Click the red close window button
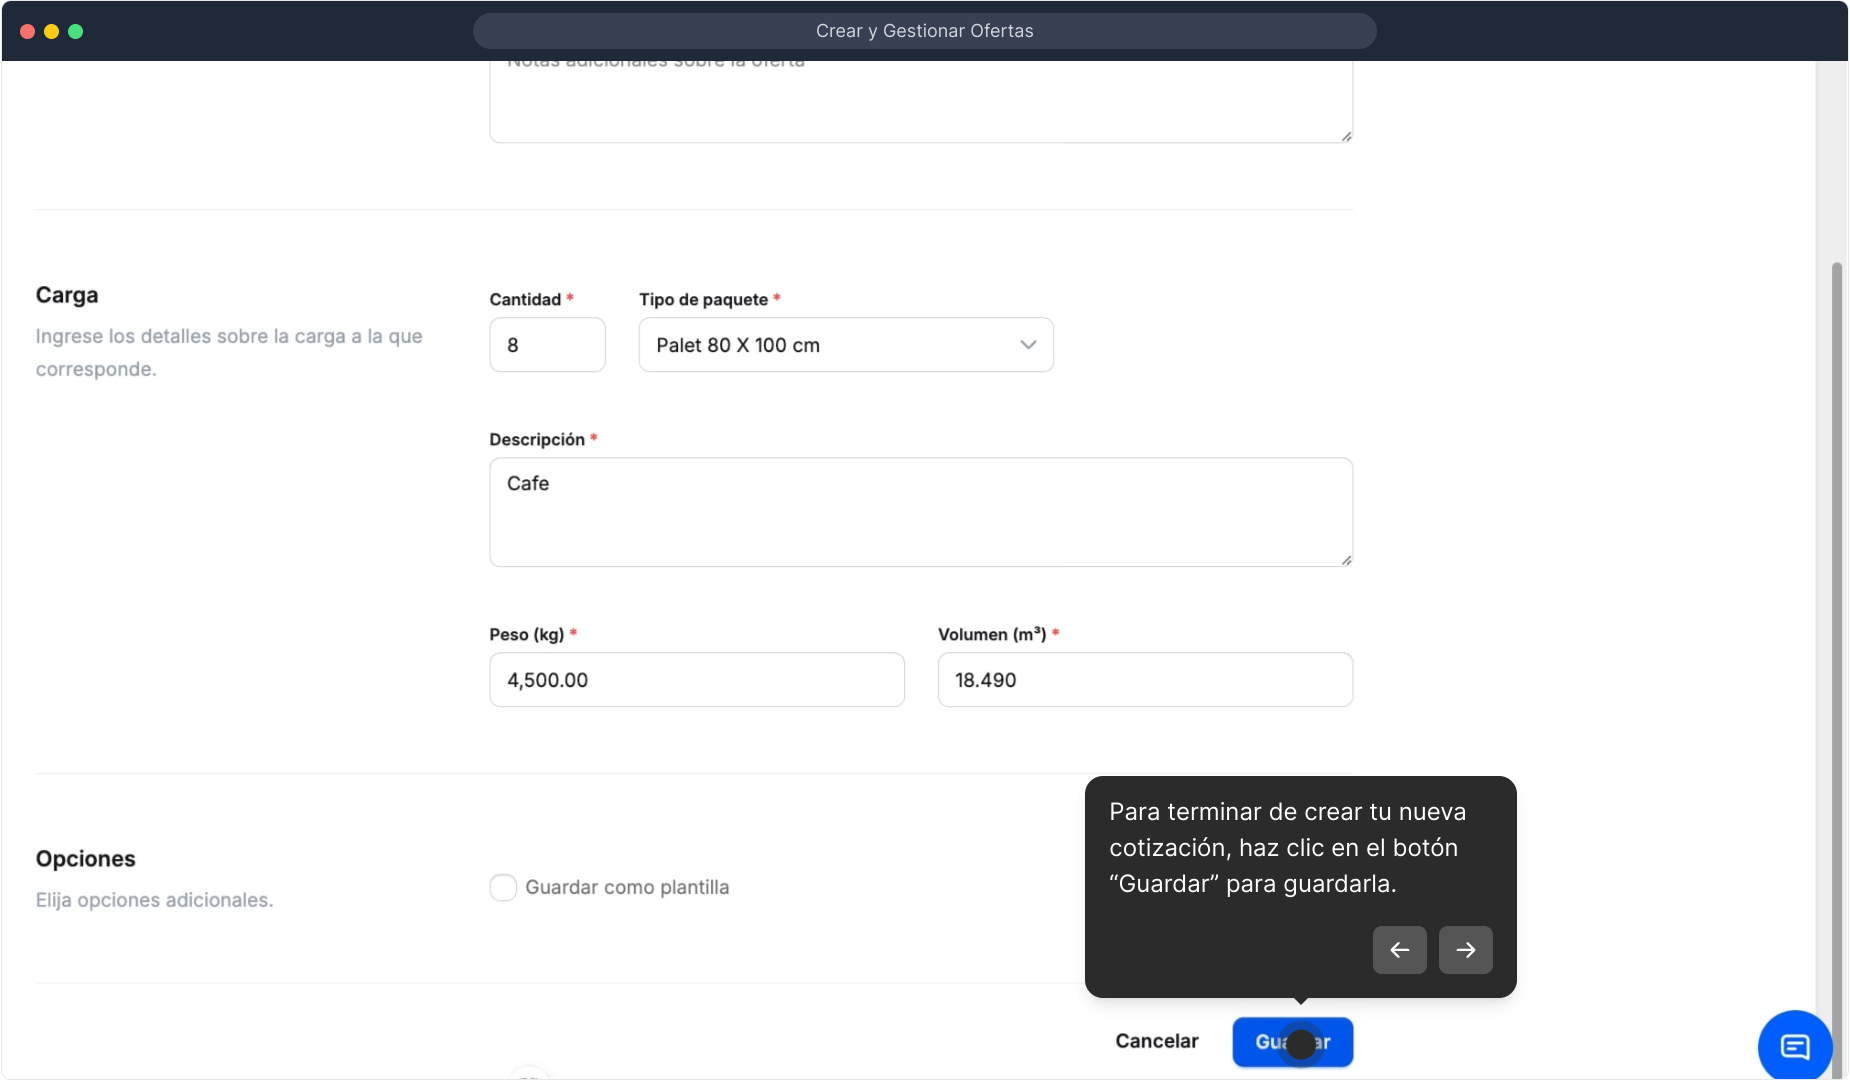 [27, 31]
